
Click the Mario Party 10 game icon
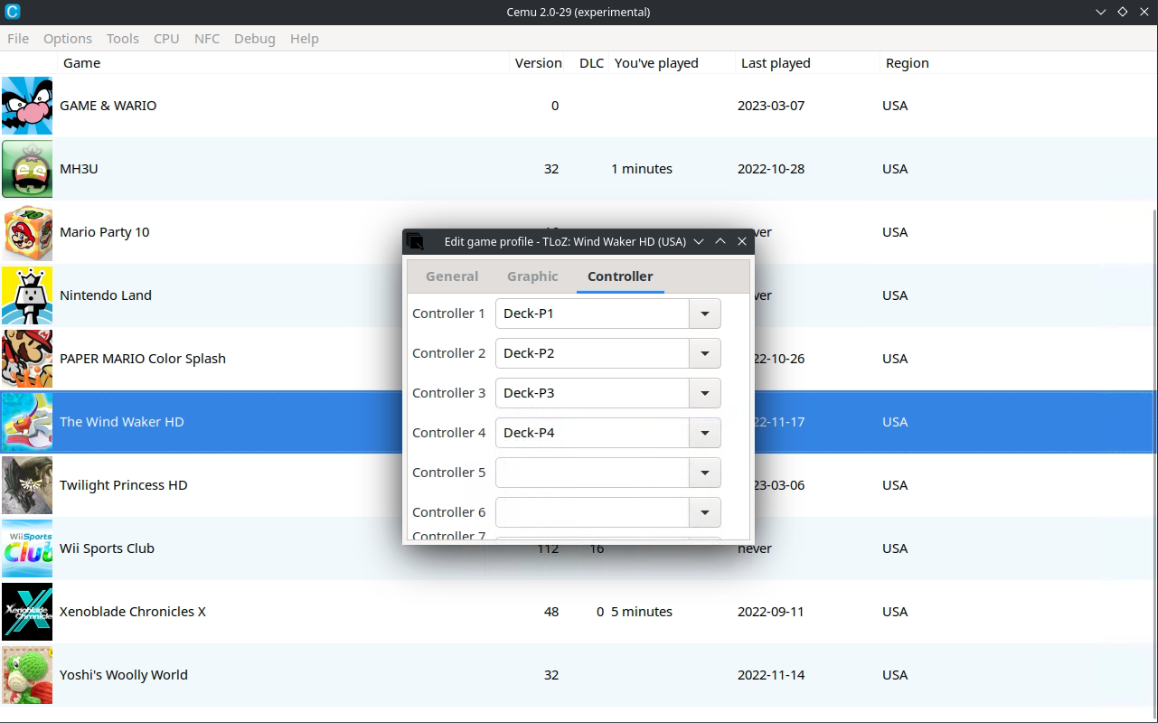27,233
